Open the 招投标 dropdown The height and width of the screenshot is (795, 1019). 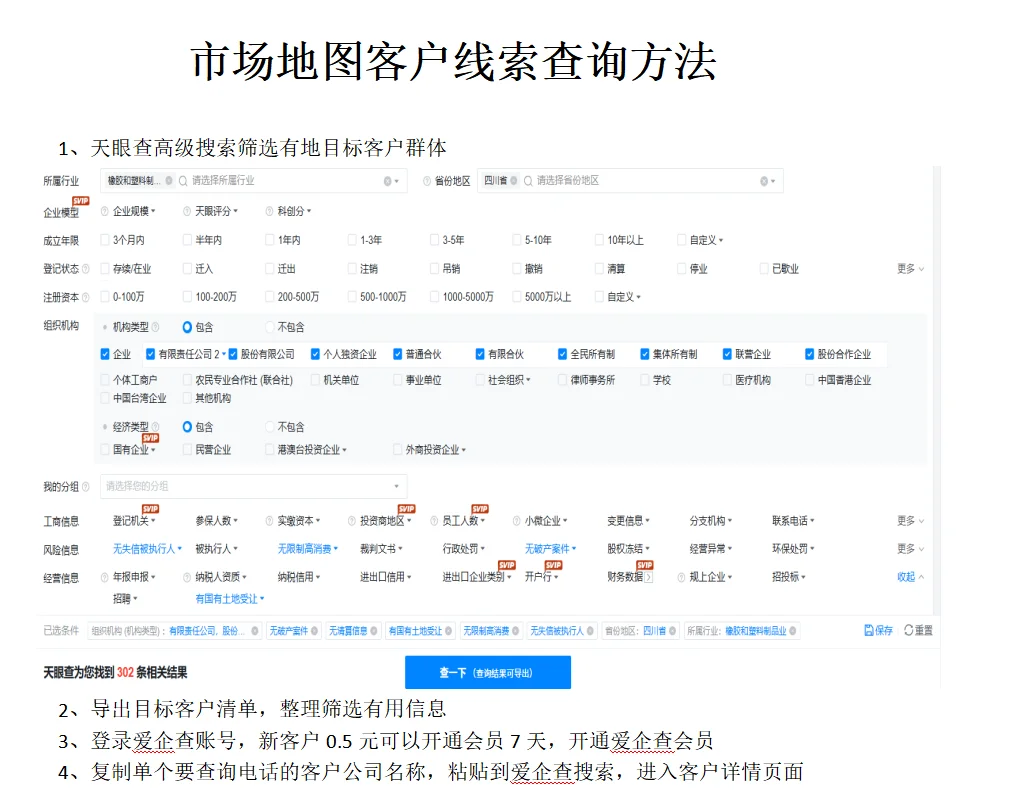click(789, 577)
